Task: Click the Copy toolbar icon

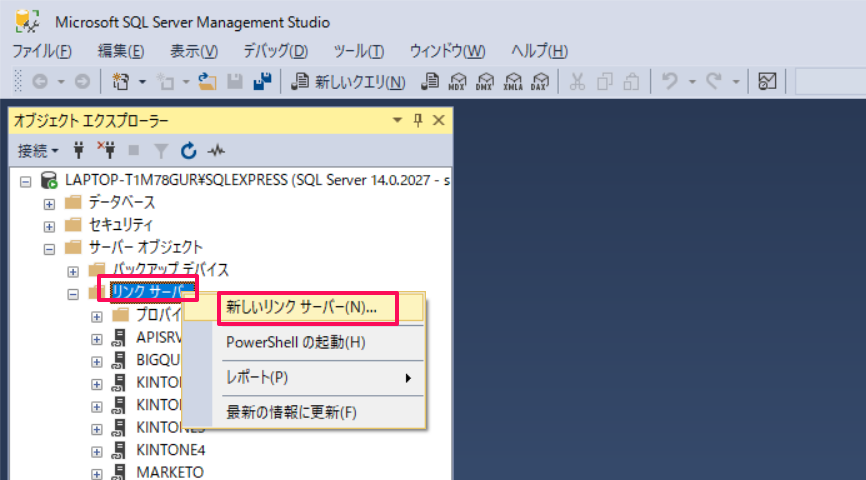Action: click(605, 82)
